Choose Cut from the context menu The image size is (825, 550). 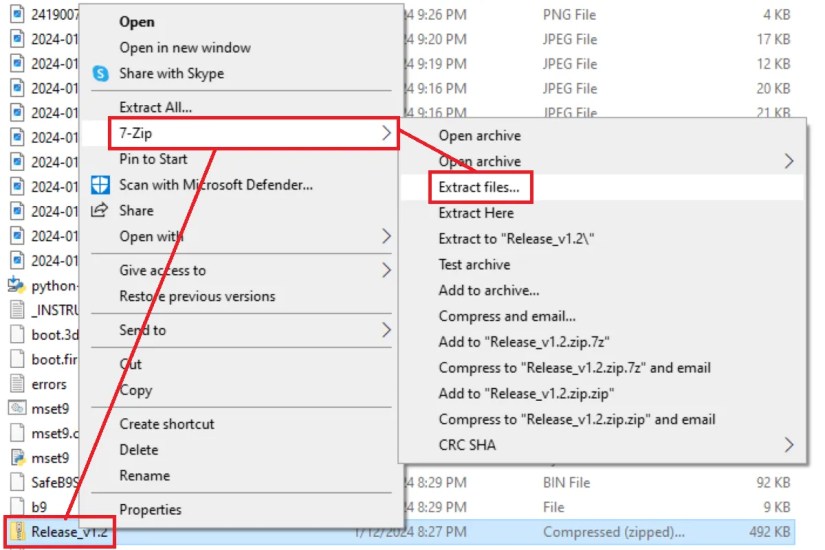130,364
